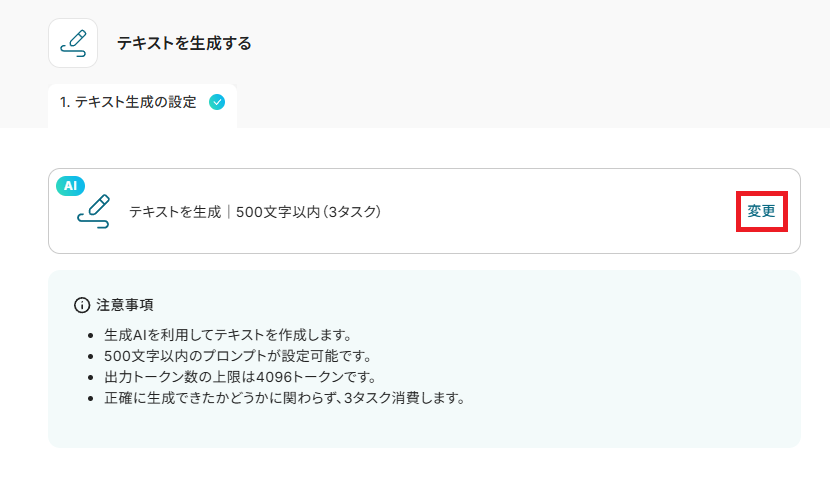The image size is (830, 477).
Task: Click the note about 3タスク消費します
Action: point(285,398)
